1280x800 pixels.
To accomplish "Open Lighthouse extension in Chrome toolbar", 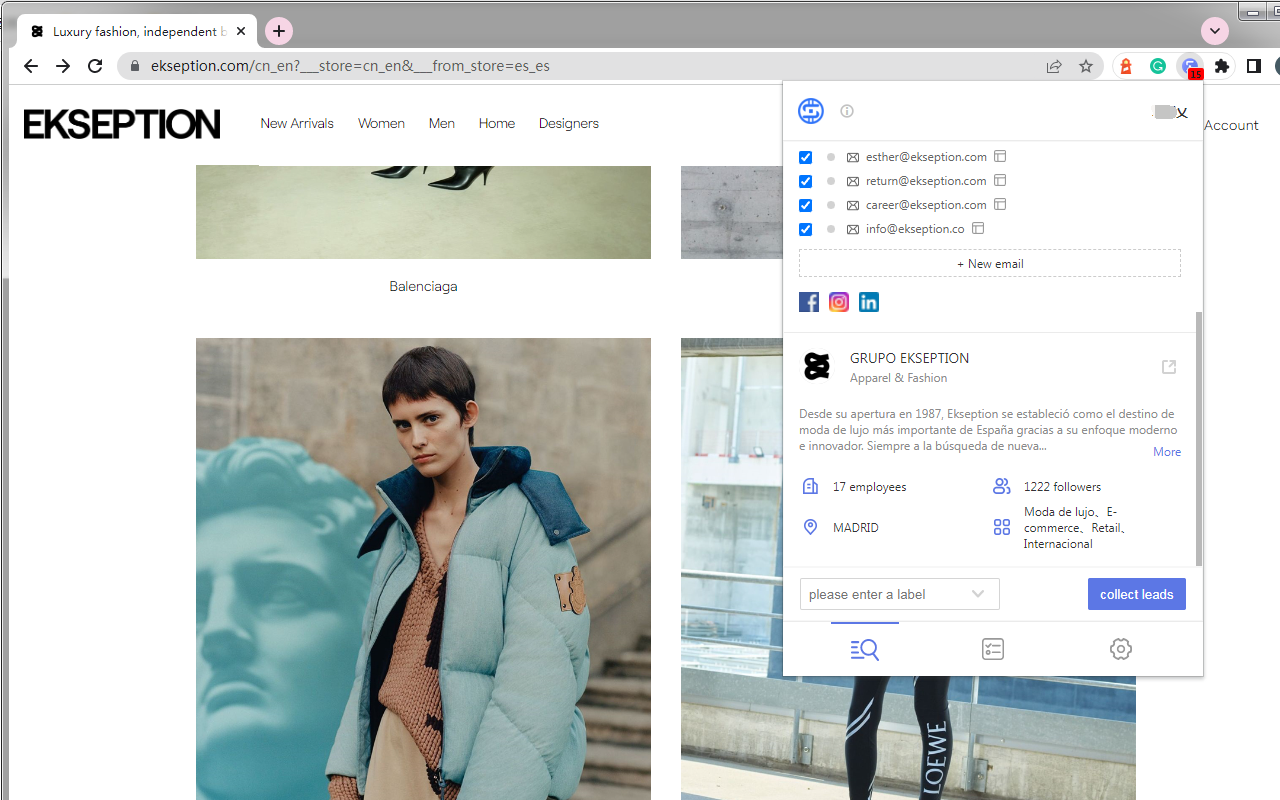I will (x=1126, y=66).
